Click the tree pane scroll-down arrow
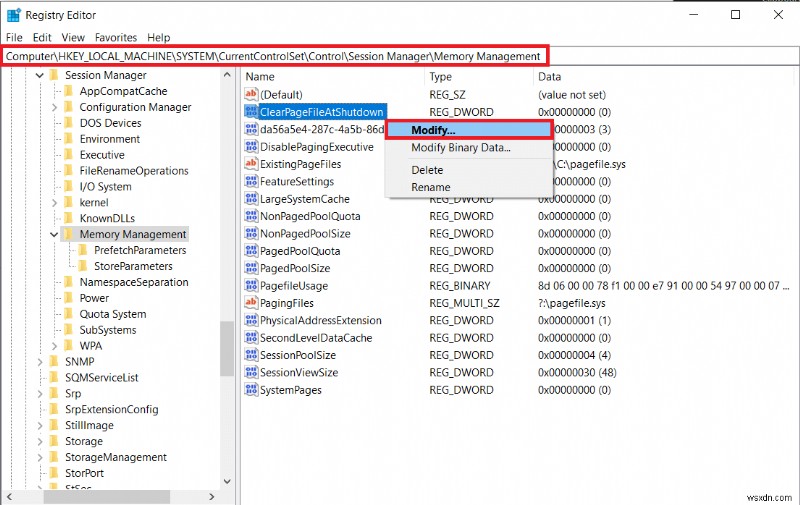 227,481
